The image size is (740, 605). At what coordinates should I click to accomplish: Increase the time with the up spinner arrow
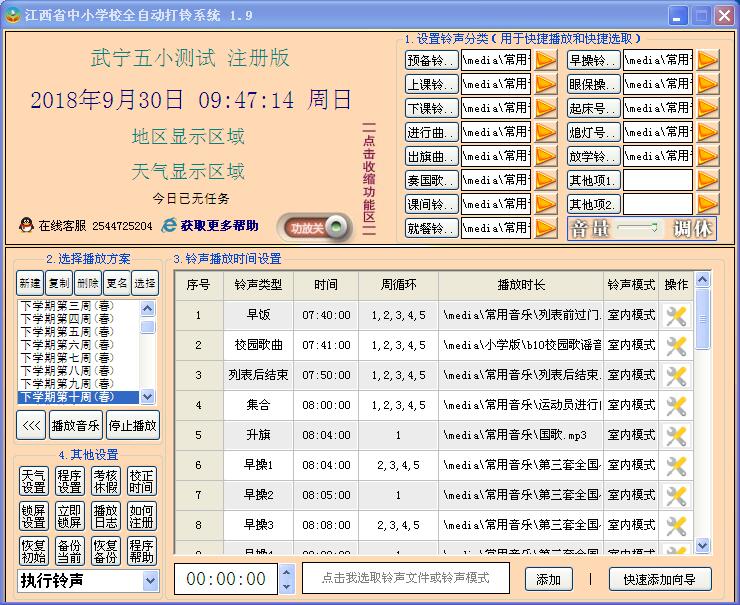click(x=287, y=573)
